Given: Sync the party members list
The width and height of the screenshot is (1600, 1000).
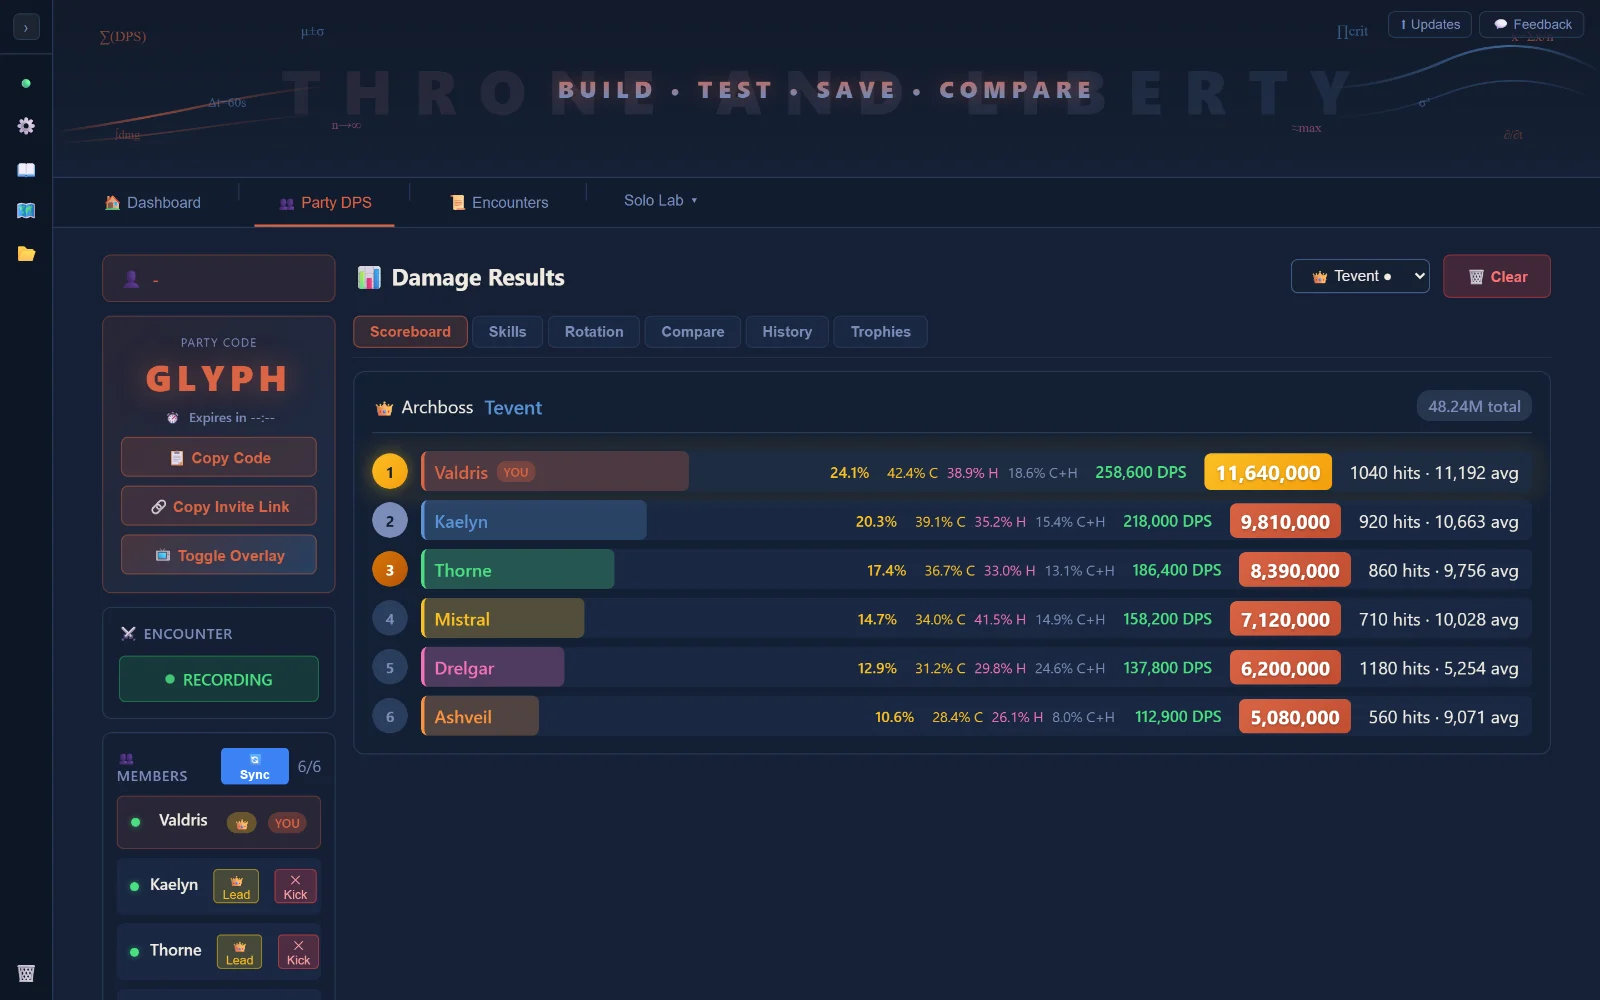Looking at the screenshot, I should click(254, 766).
